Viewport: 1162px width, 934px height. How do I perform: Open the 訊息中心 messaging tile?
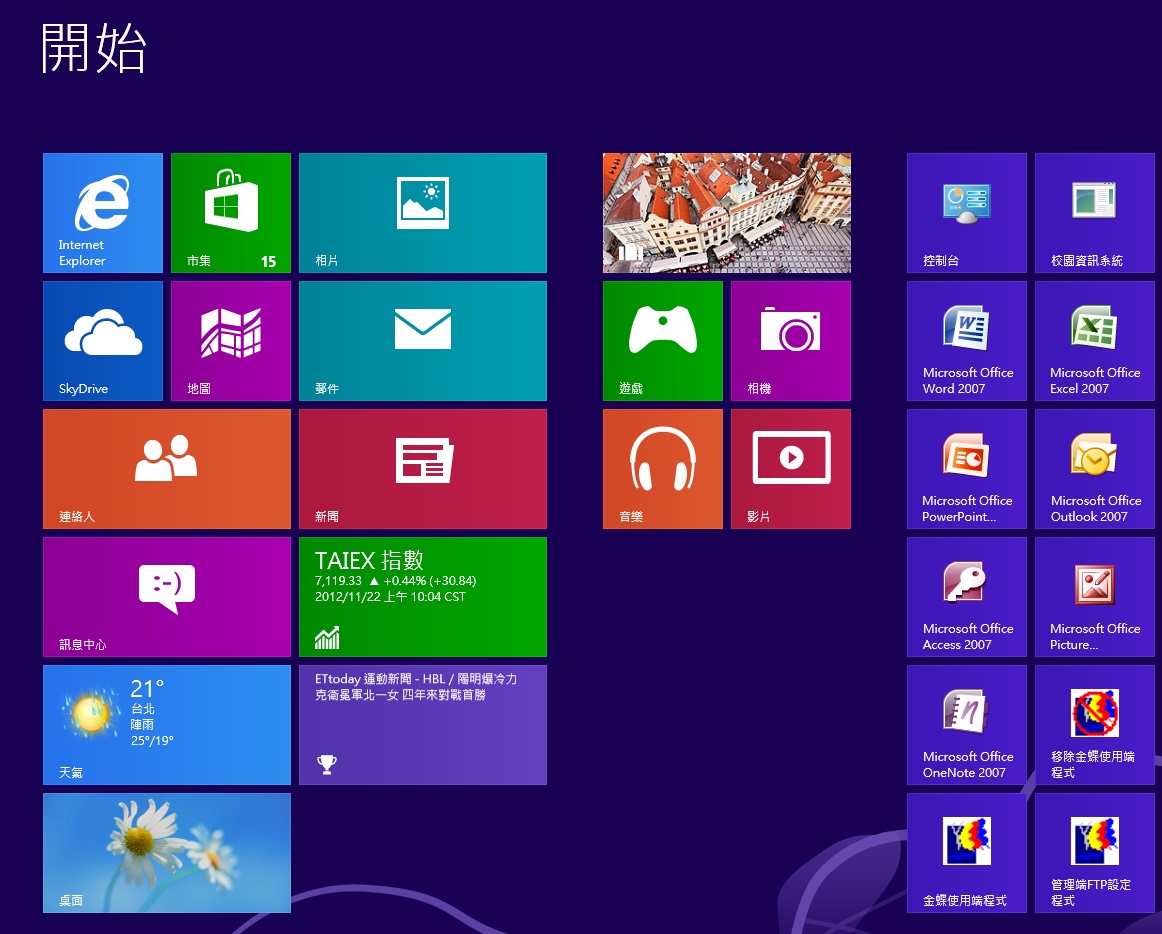tap(167, 597)
